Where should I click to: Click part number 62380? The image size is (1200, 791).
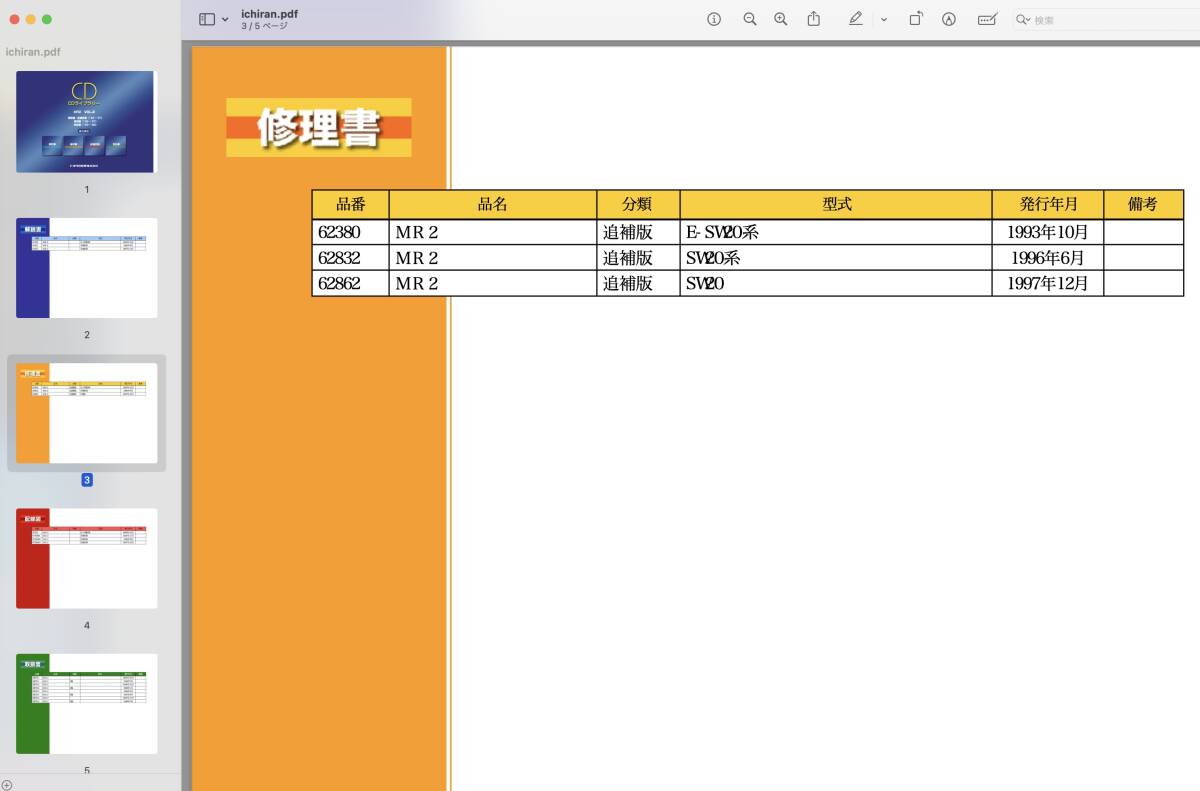(339, 232)
